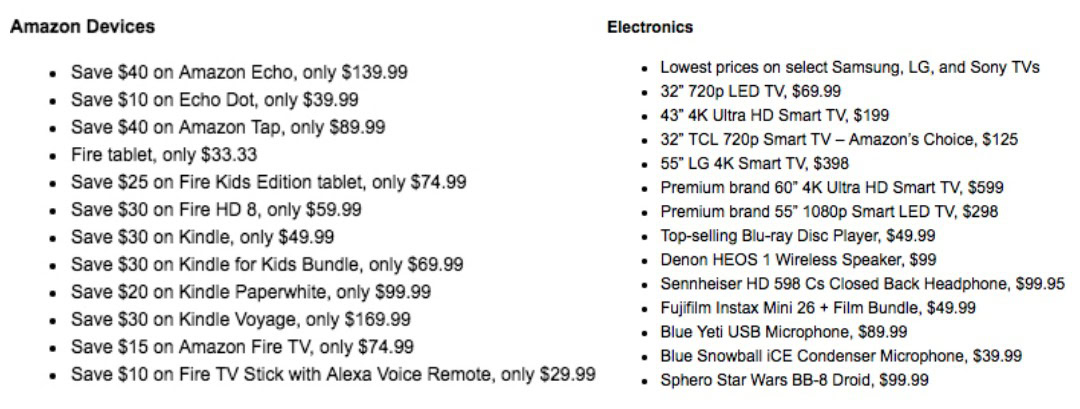Open the Fire Kids Edition tablet deal
The width and height of the screenshot is (1080, 409).
tap(268, 182)
